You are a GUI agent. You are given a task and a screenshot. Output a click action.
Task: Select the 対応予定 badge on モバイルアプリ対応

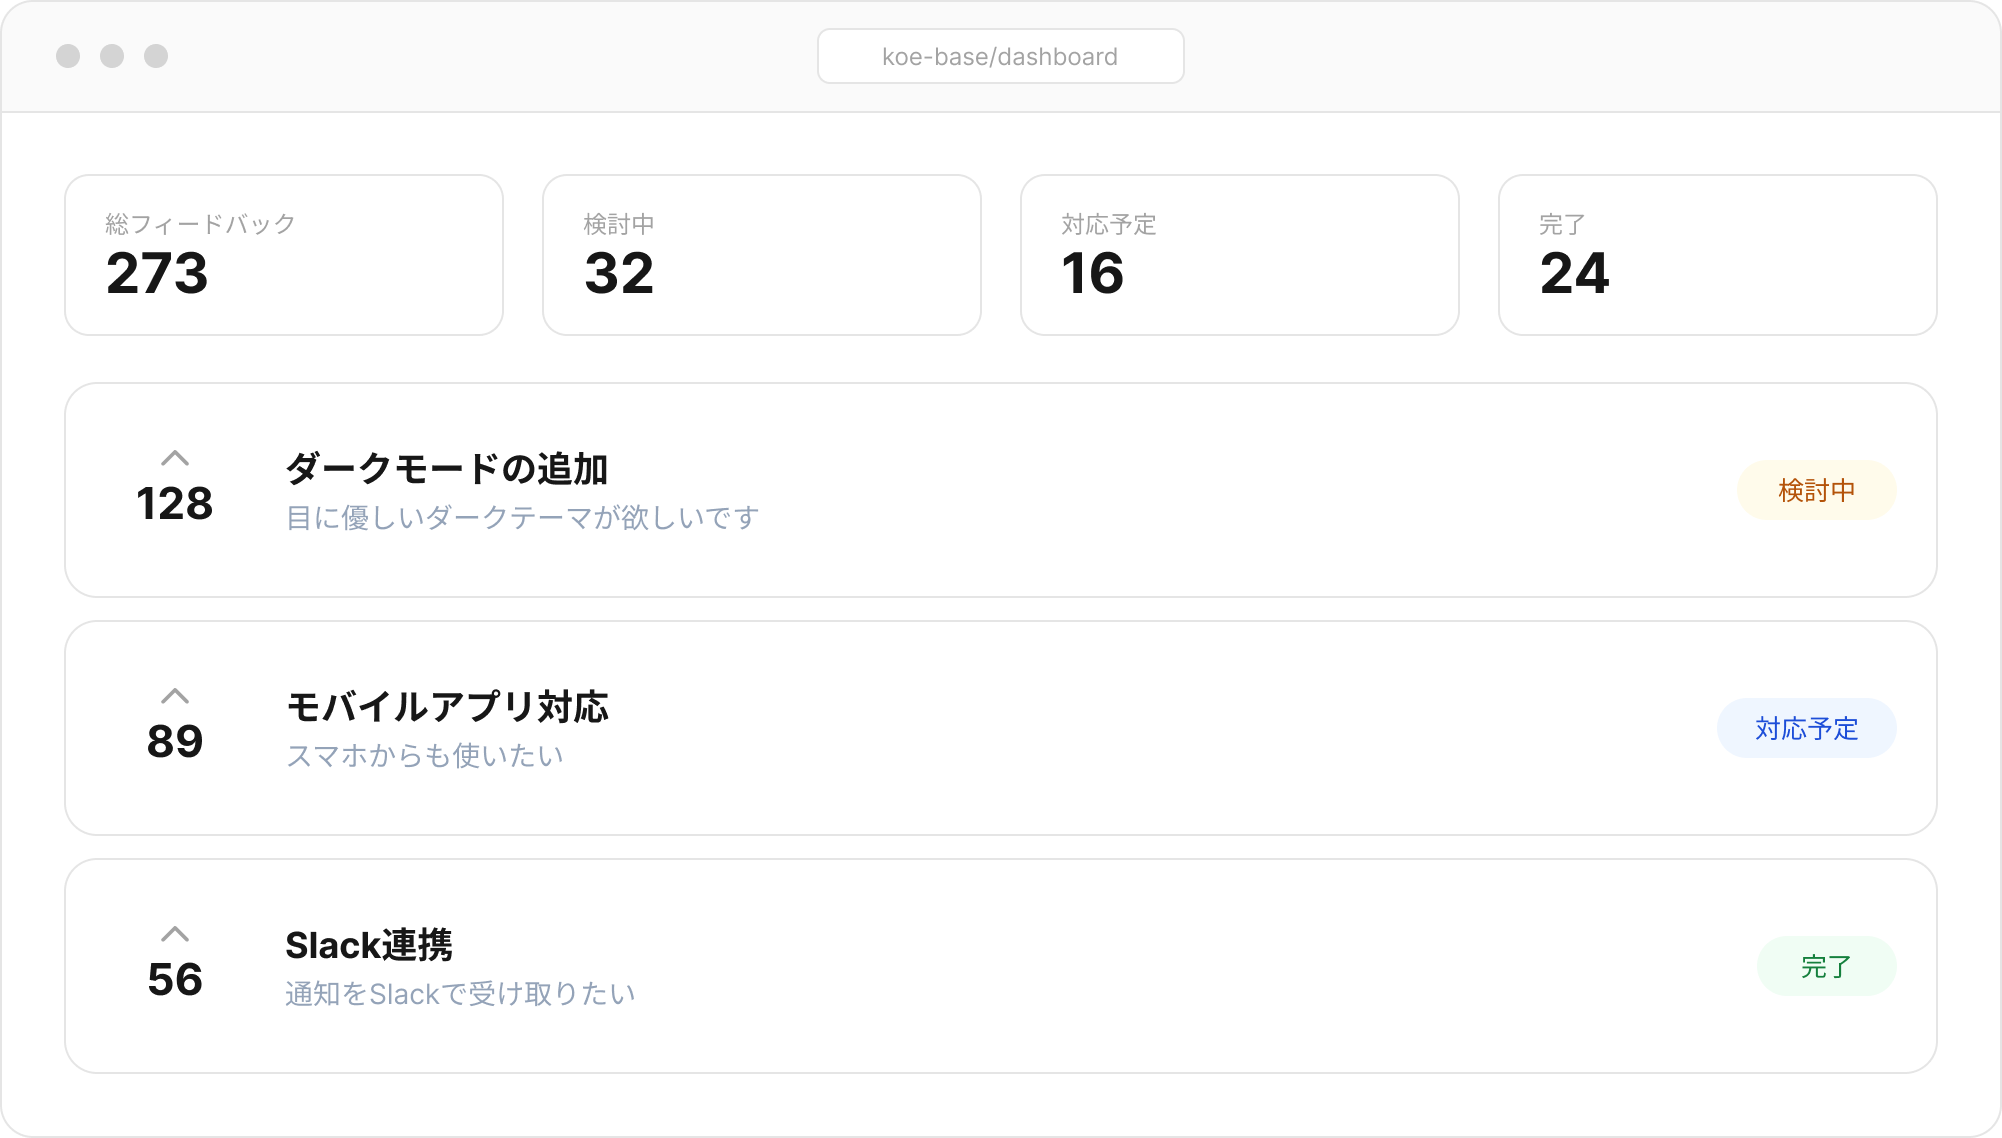(x=1806, y=728)
